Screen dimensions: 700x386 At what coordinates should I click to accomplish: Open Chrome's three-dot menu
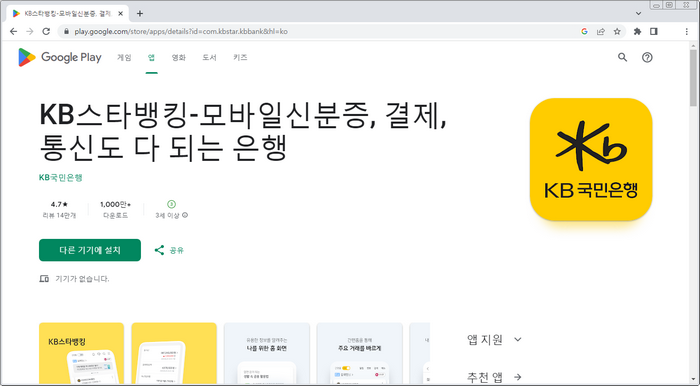pyautogui.click(x=687, y=31)
